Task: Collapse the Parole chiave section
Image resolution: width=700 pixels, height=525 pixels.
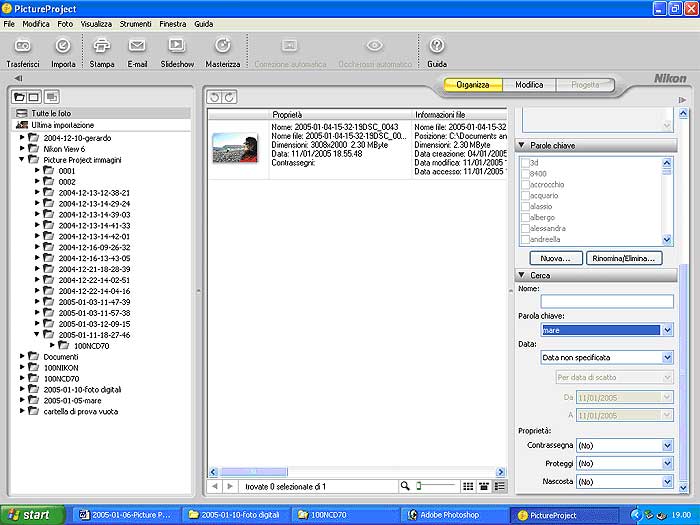Action: (521, 146)
